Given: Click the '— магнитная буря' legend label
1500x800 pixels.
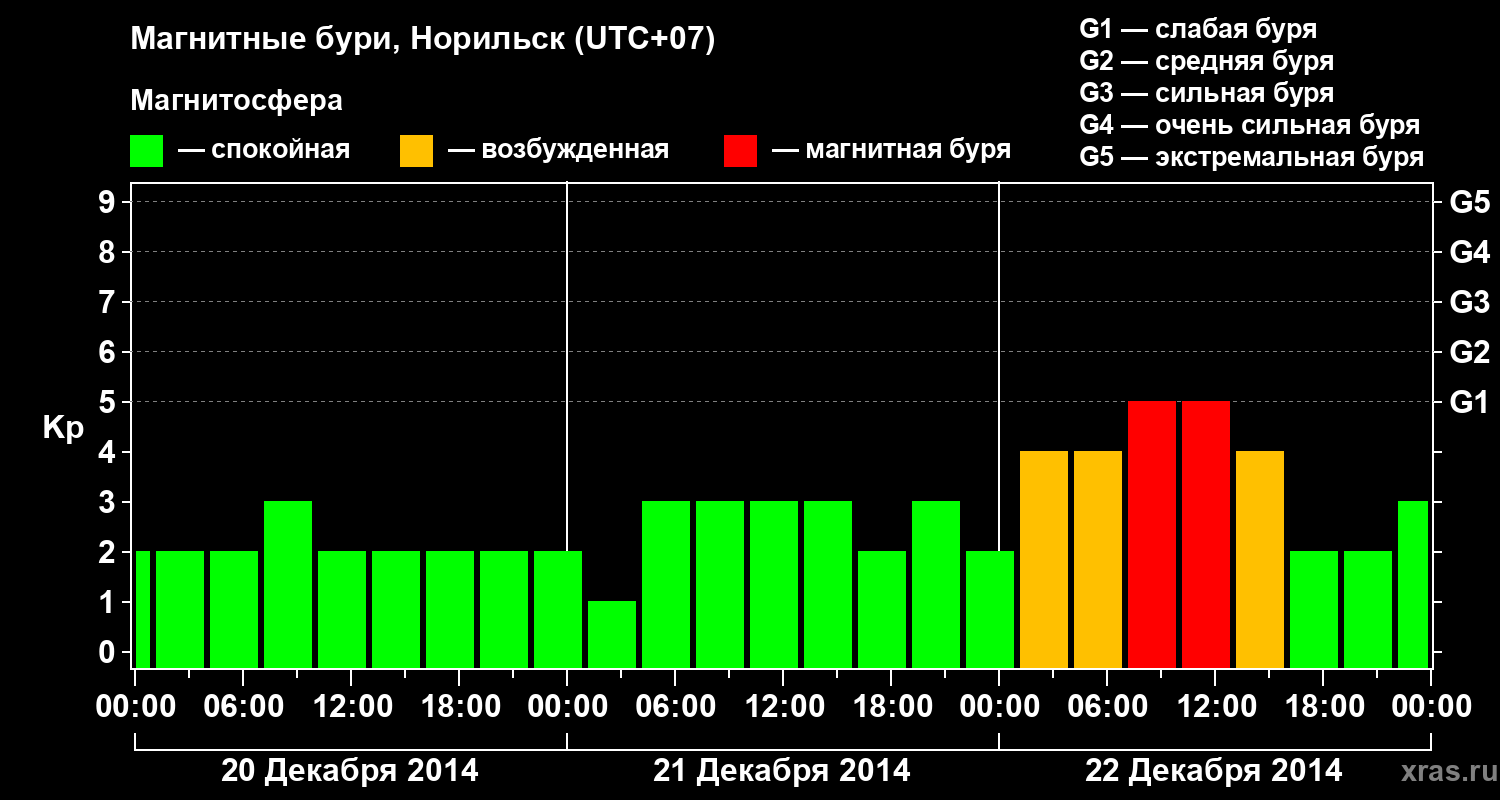Looking at the screenshot, I should (x=891, y=151).
